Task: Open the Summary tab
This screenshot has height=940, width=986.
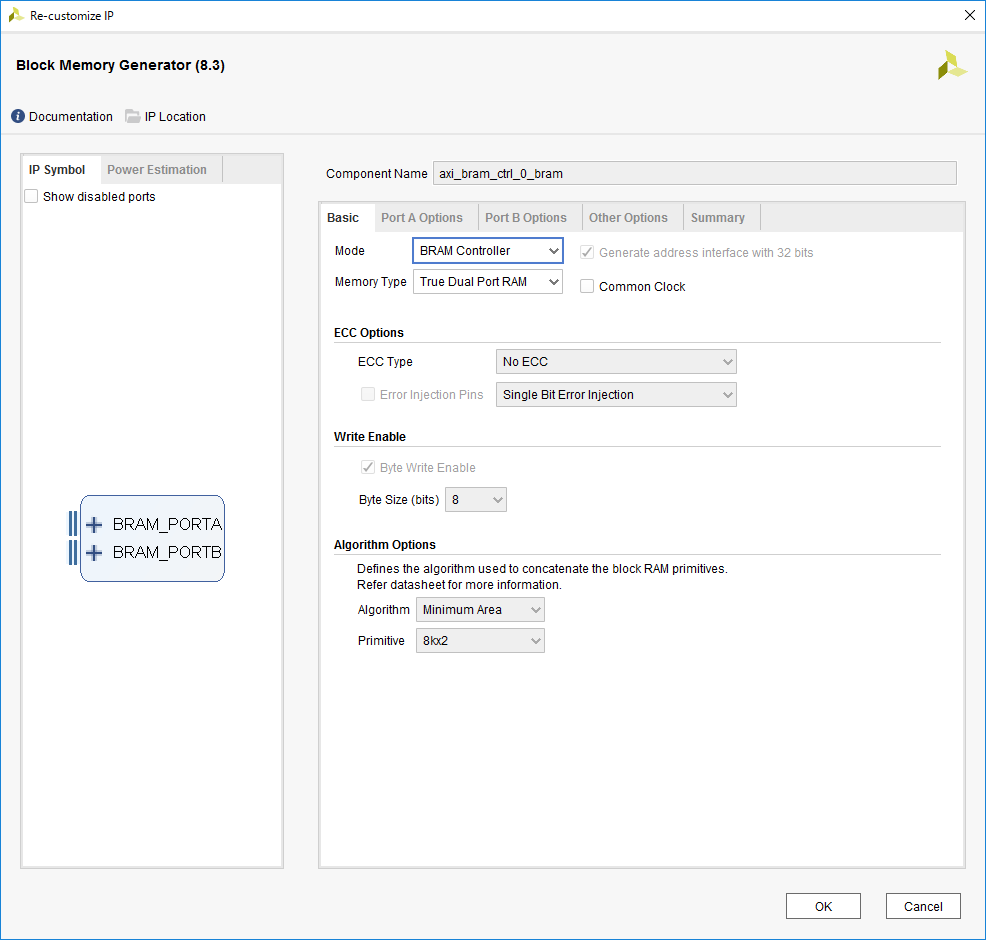Action: coord(717,218)
